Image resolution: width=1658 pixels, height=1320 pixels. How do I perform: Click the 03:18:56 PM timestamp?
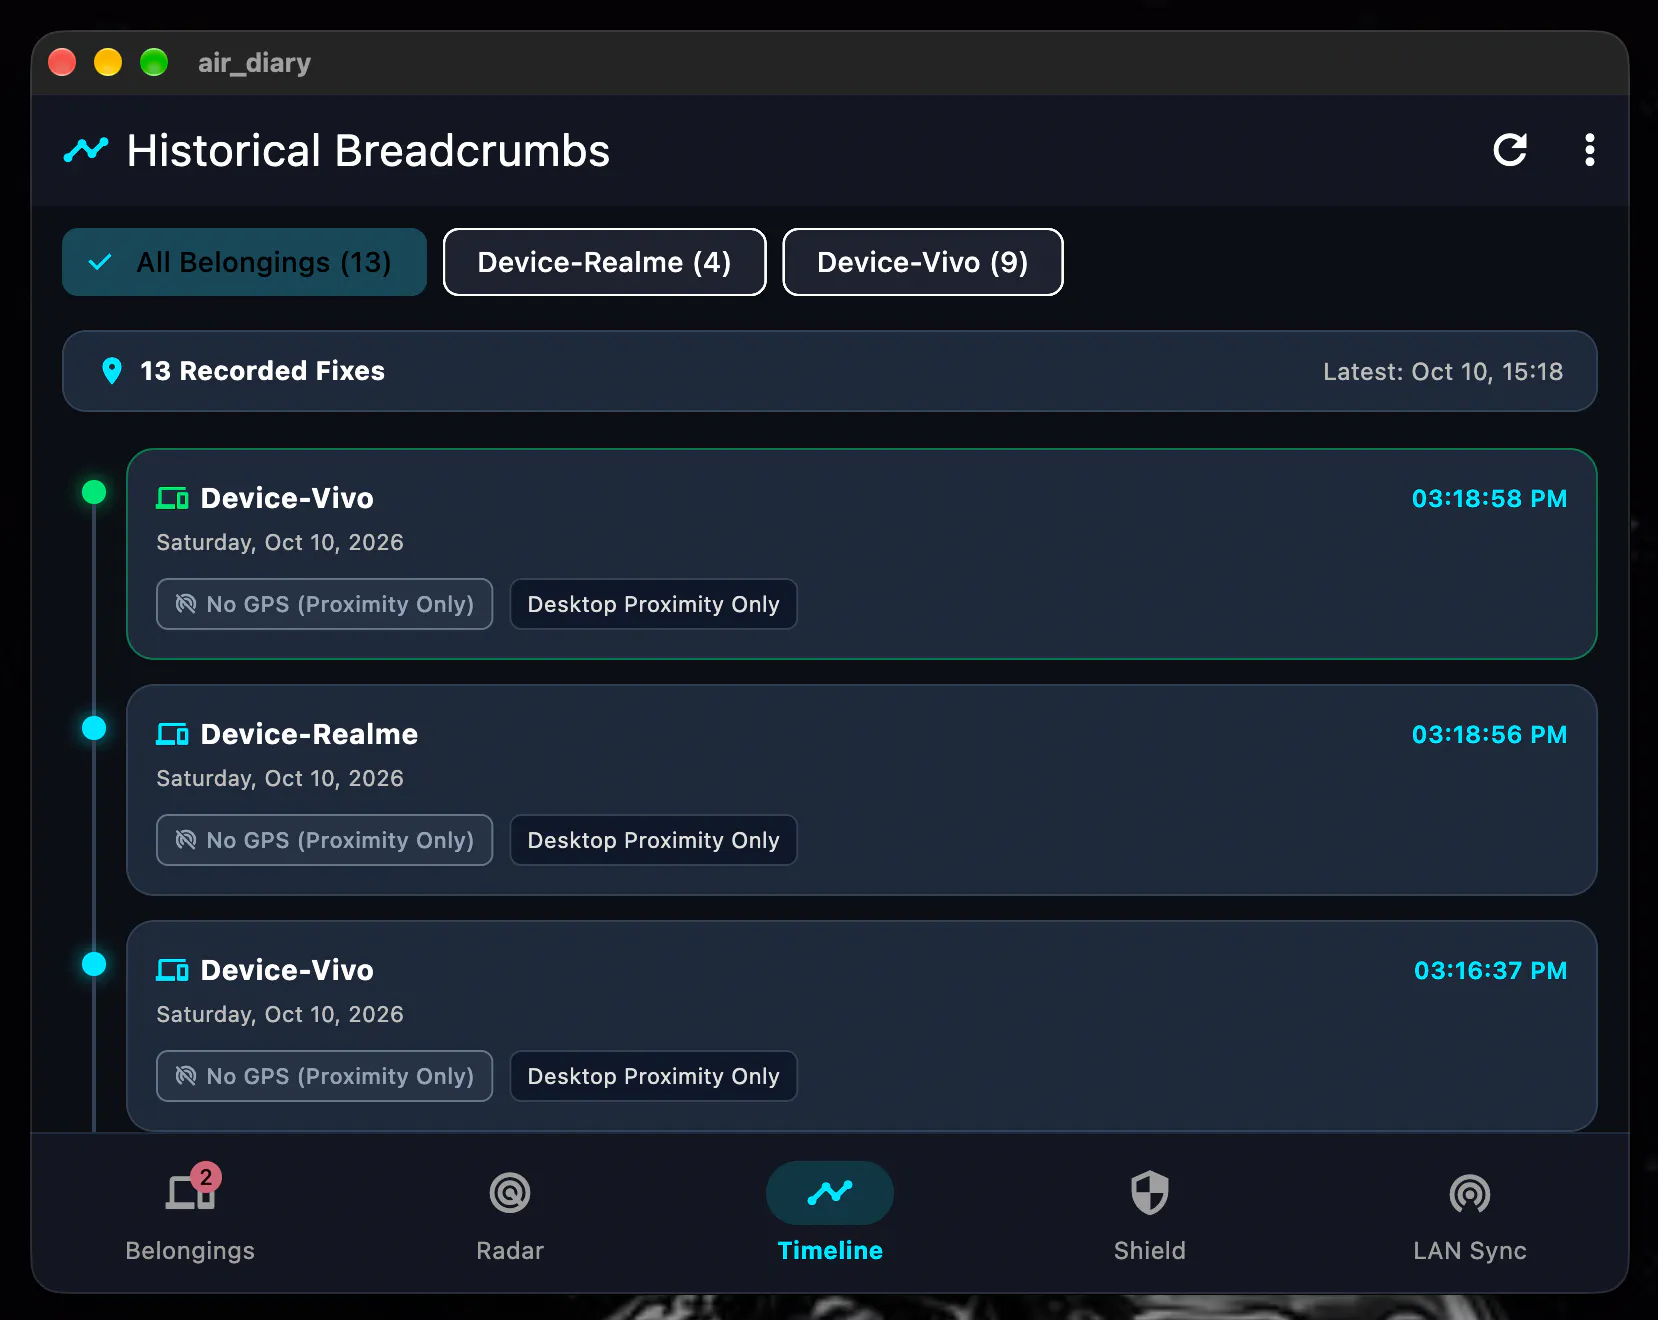pos(1489,734)
